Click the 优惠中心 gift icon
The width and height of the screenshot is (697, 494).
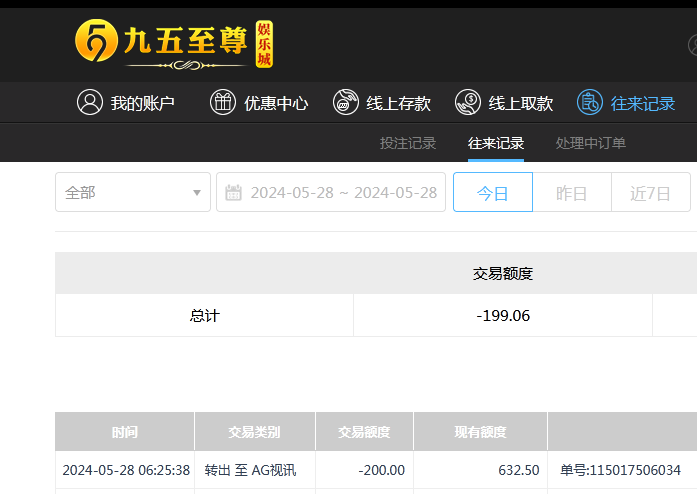(x=223, y=102)
